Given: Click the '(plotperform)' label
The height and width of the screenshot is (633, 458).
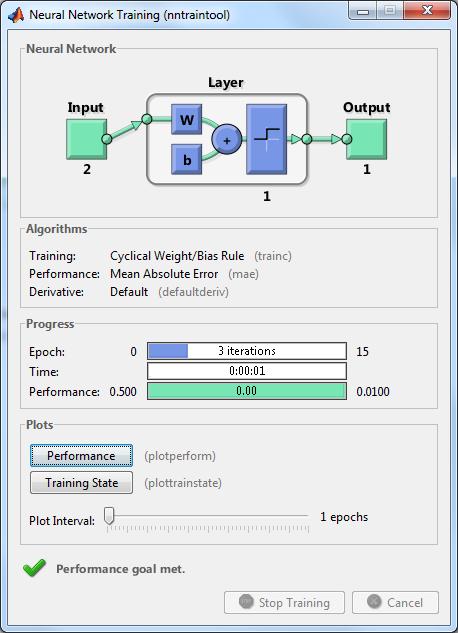Looking at the screenshot, I should [x=180, y=456].
